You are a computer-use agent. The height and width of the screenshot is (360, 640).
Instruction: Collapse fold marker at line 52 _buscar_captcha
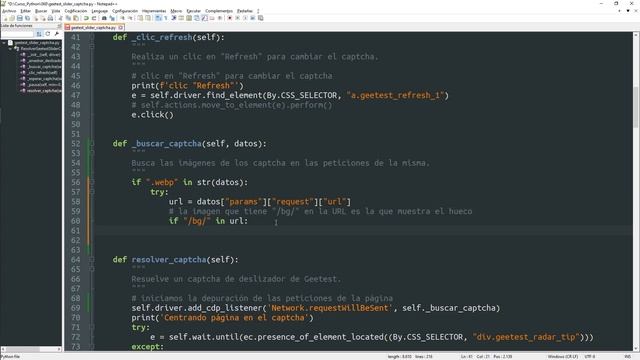pyautogui.click(x=92, y=144)
